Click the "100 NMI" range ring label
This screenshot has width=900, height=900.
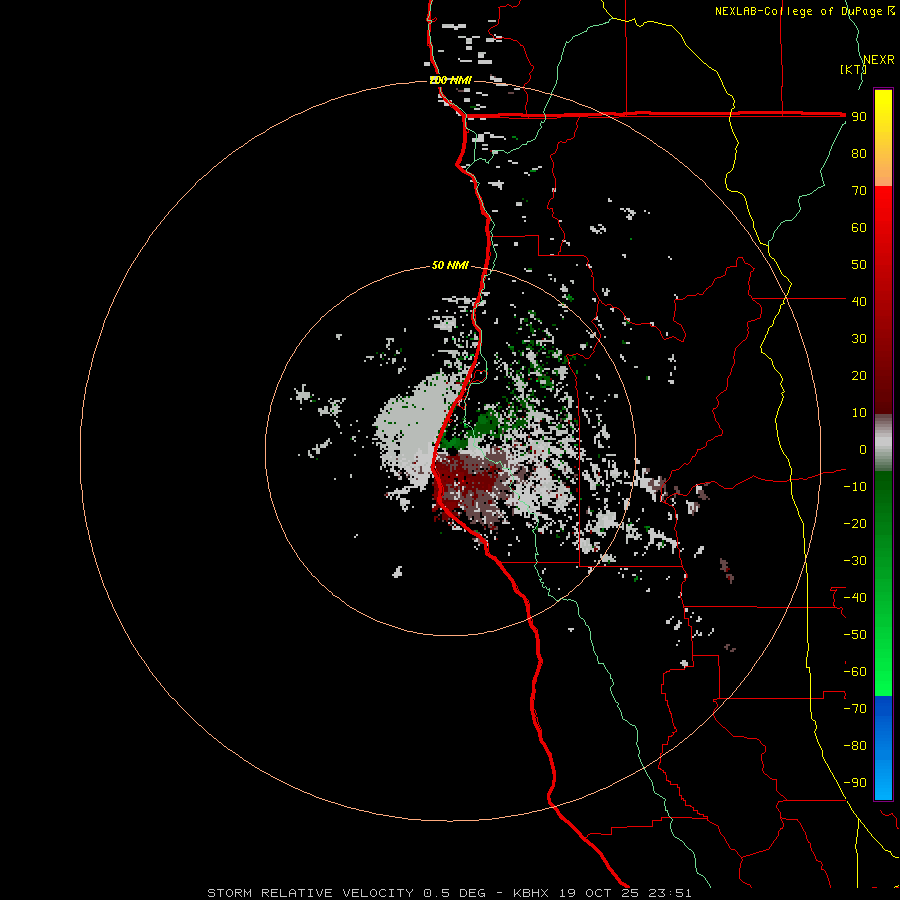click(x=451, y=80)
